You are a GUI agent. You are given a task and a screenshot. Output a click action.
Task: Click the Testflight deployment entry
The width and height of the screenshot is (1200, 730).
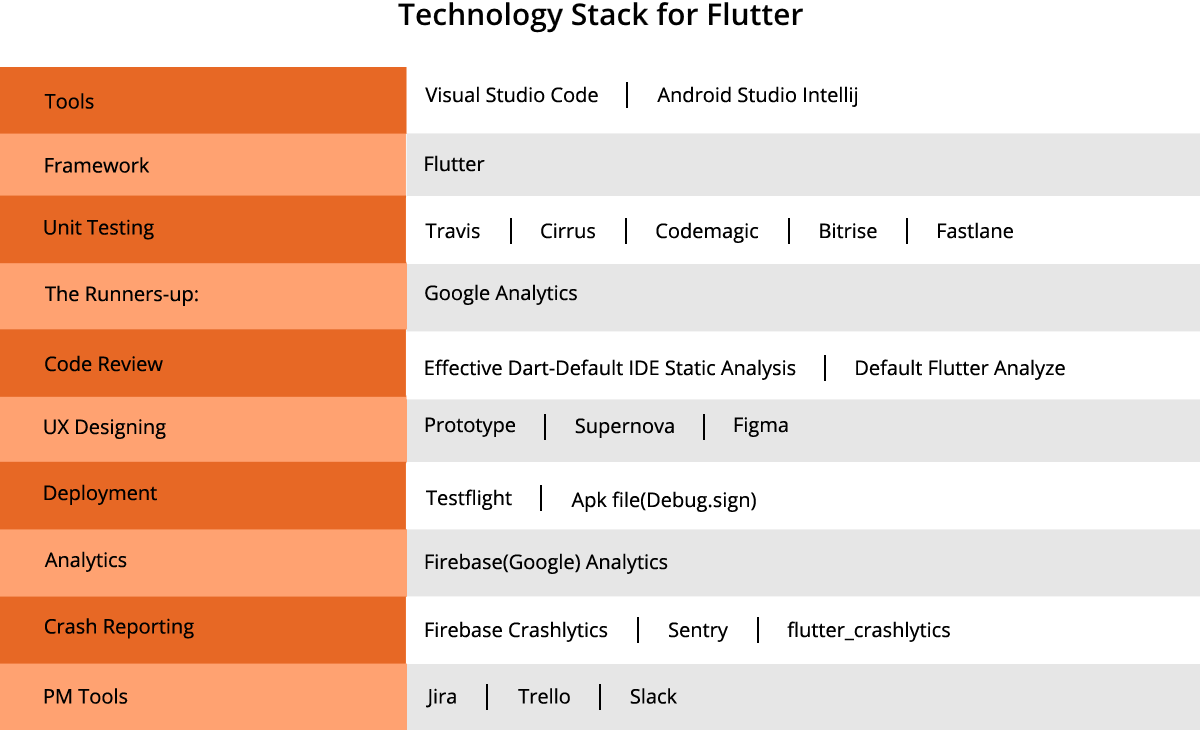click(x=468, y=498)
